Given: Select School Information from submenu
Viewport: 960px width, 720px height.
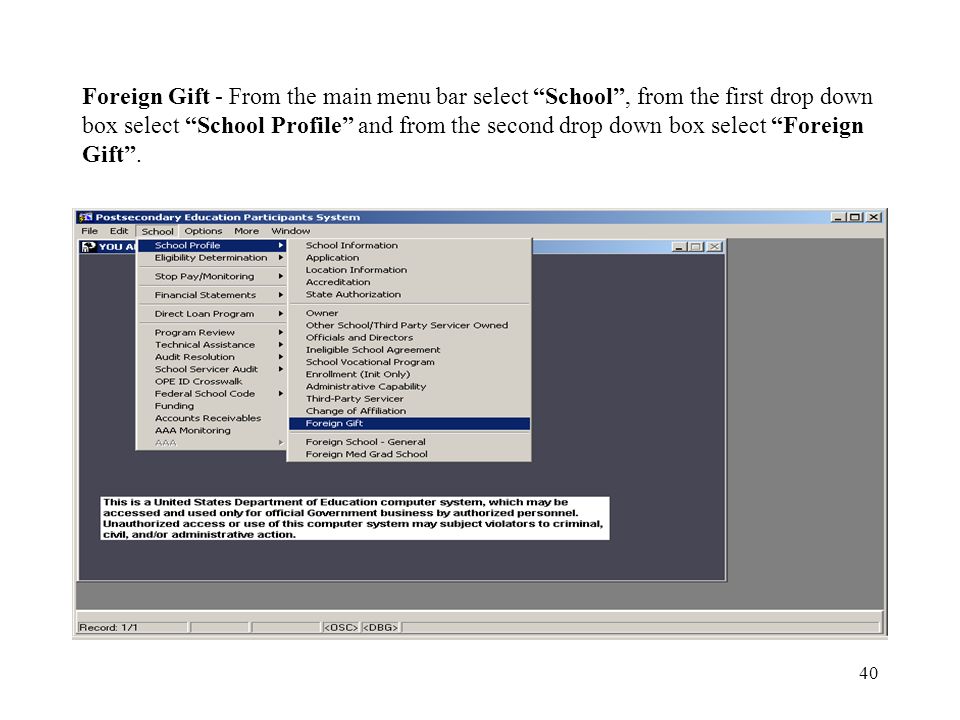Looking at the screenshot, I should click(409, 246).
